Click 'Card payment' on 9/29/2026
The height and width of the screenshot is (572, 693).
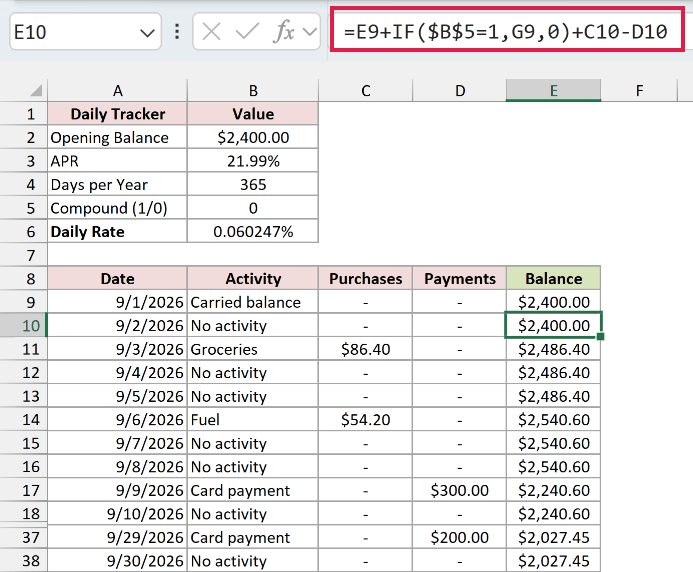point(253,538)
